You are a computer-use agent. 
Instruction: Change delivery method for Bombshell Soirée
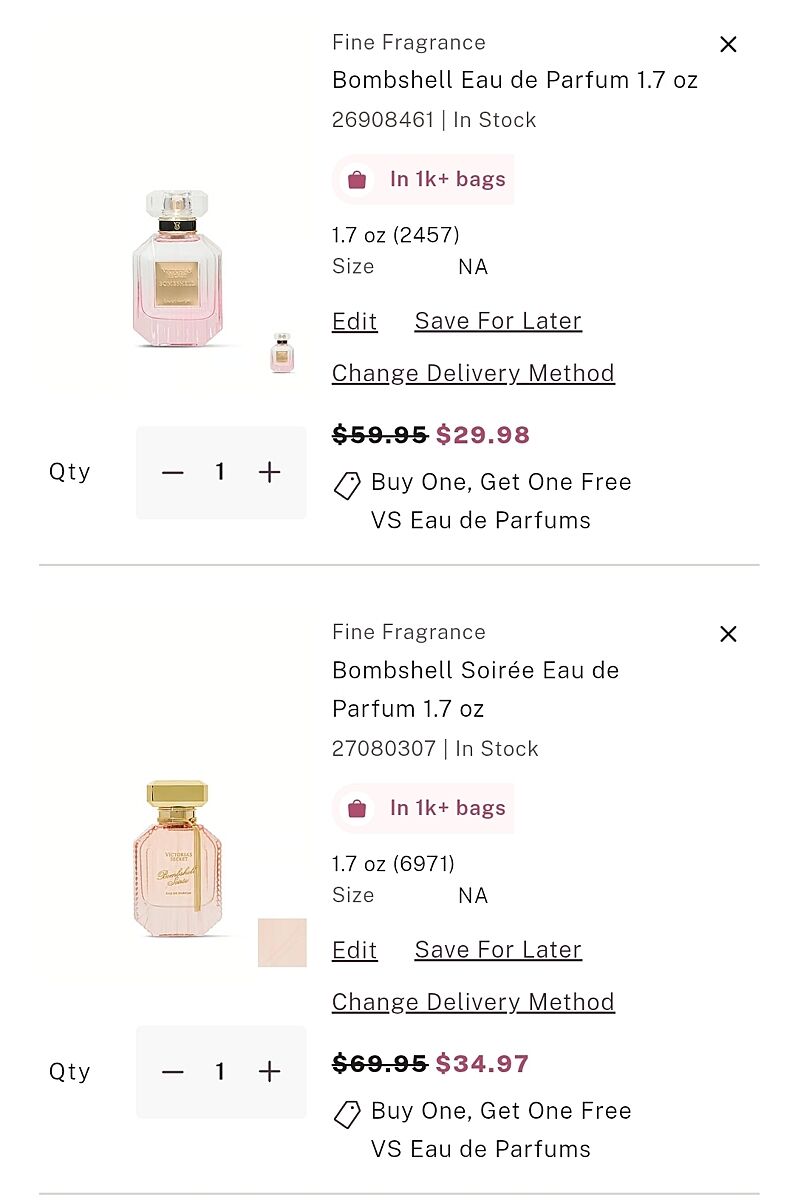(473, 1002)
